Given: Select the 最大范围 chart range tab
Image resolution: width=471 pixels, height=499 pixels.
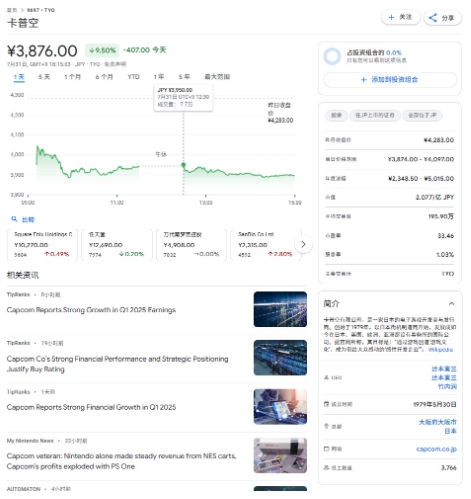Looking at the screenshot, I should (x=217, y=77).
